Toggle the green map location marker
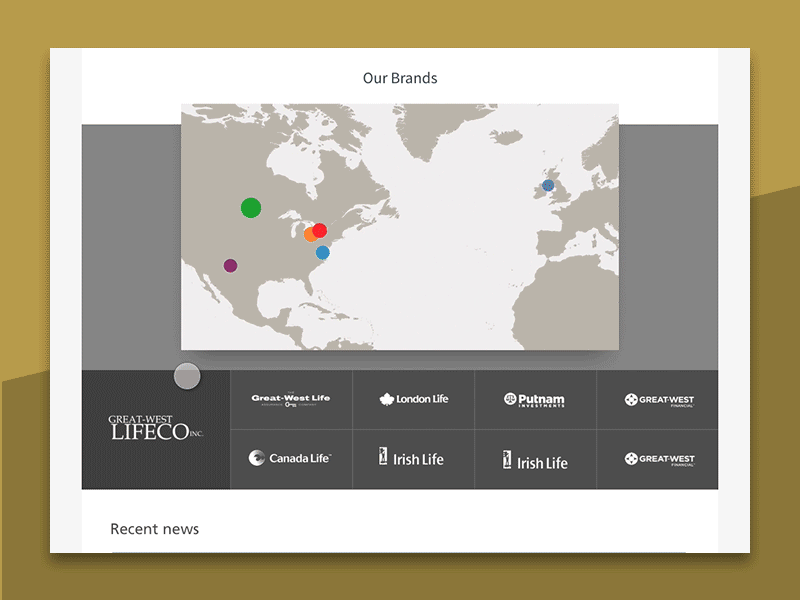 tap(251, 208)
